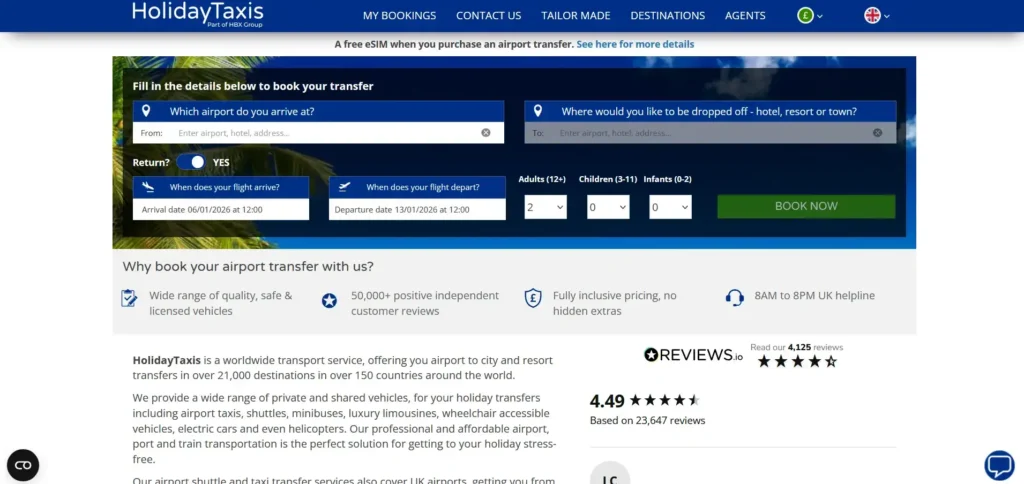Pick the arrival date 06/01/2026 field
1024x484 pixels.
(221, 210)
